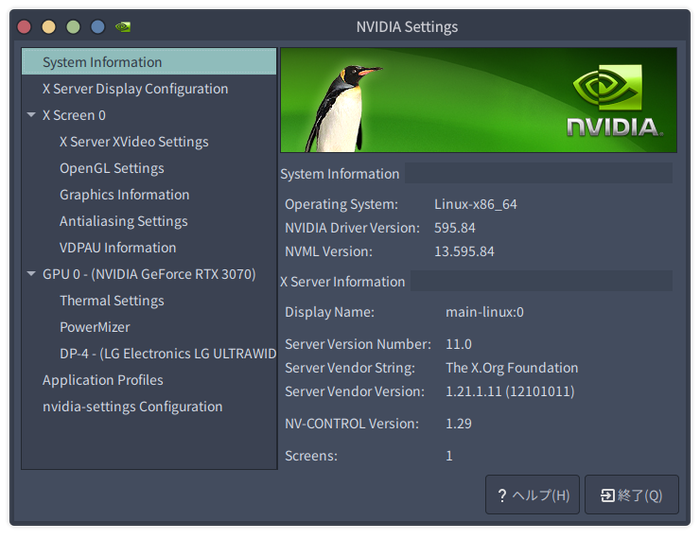The width and height of the screenshot is (700, 535).
Task: Click the Screens count value 1
Action: tap(449, 456)
